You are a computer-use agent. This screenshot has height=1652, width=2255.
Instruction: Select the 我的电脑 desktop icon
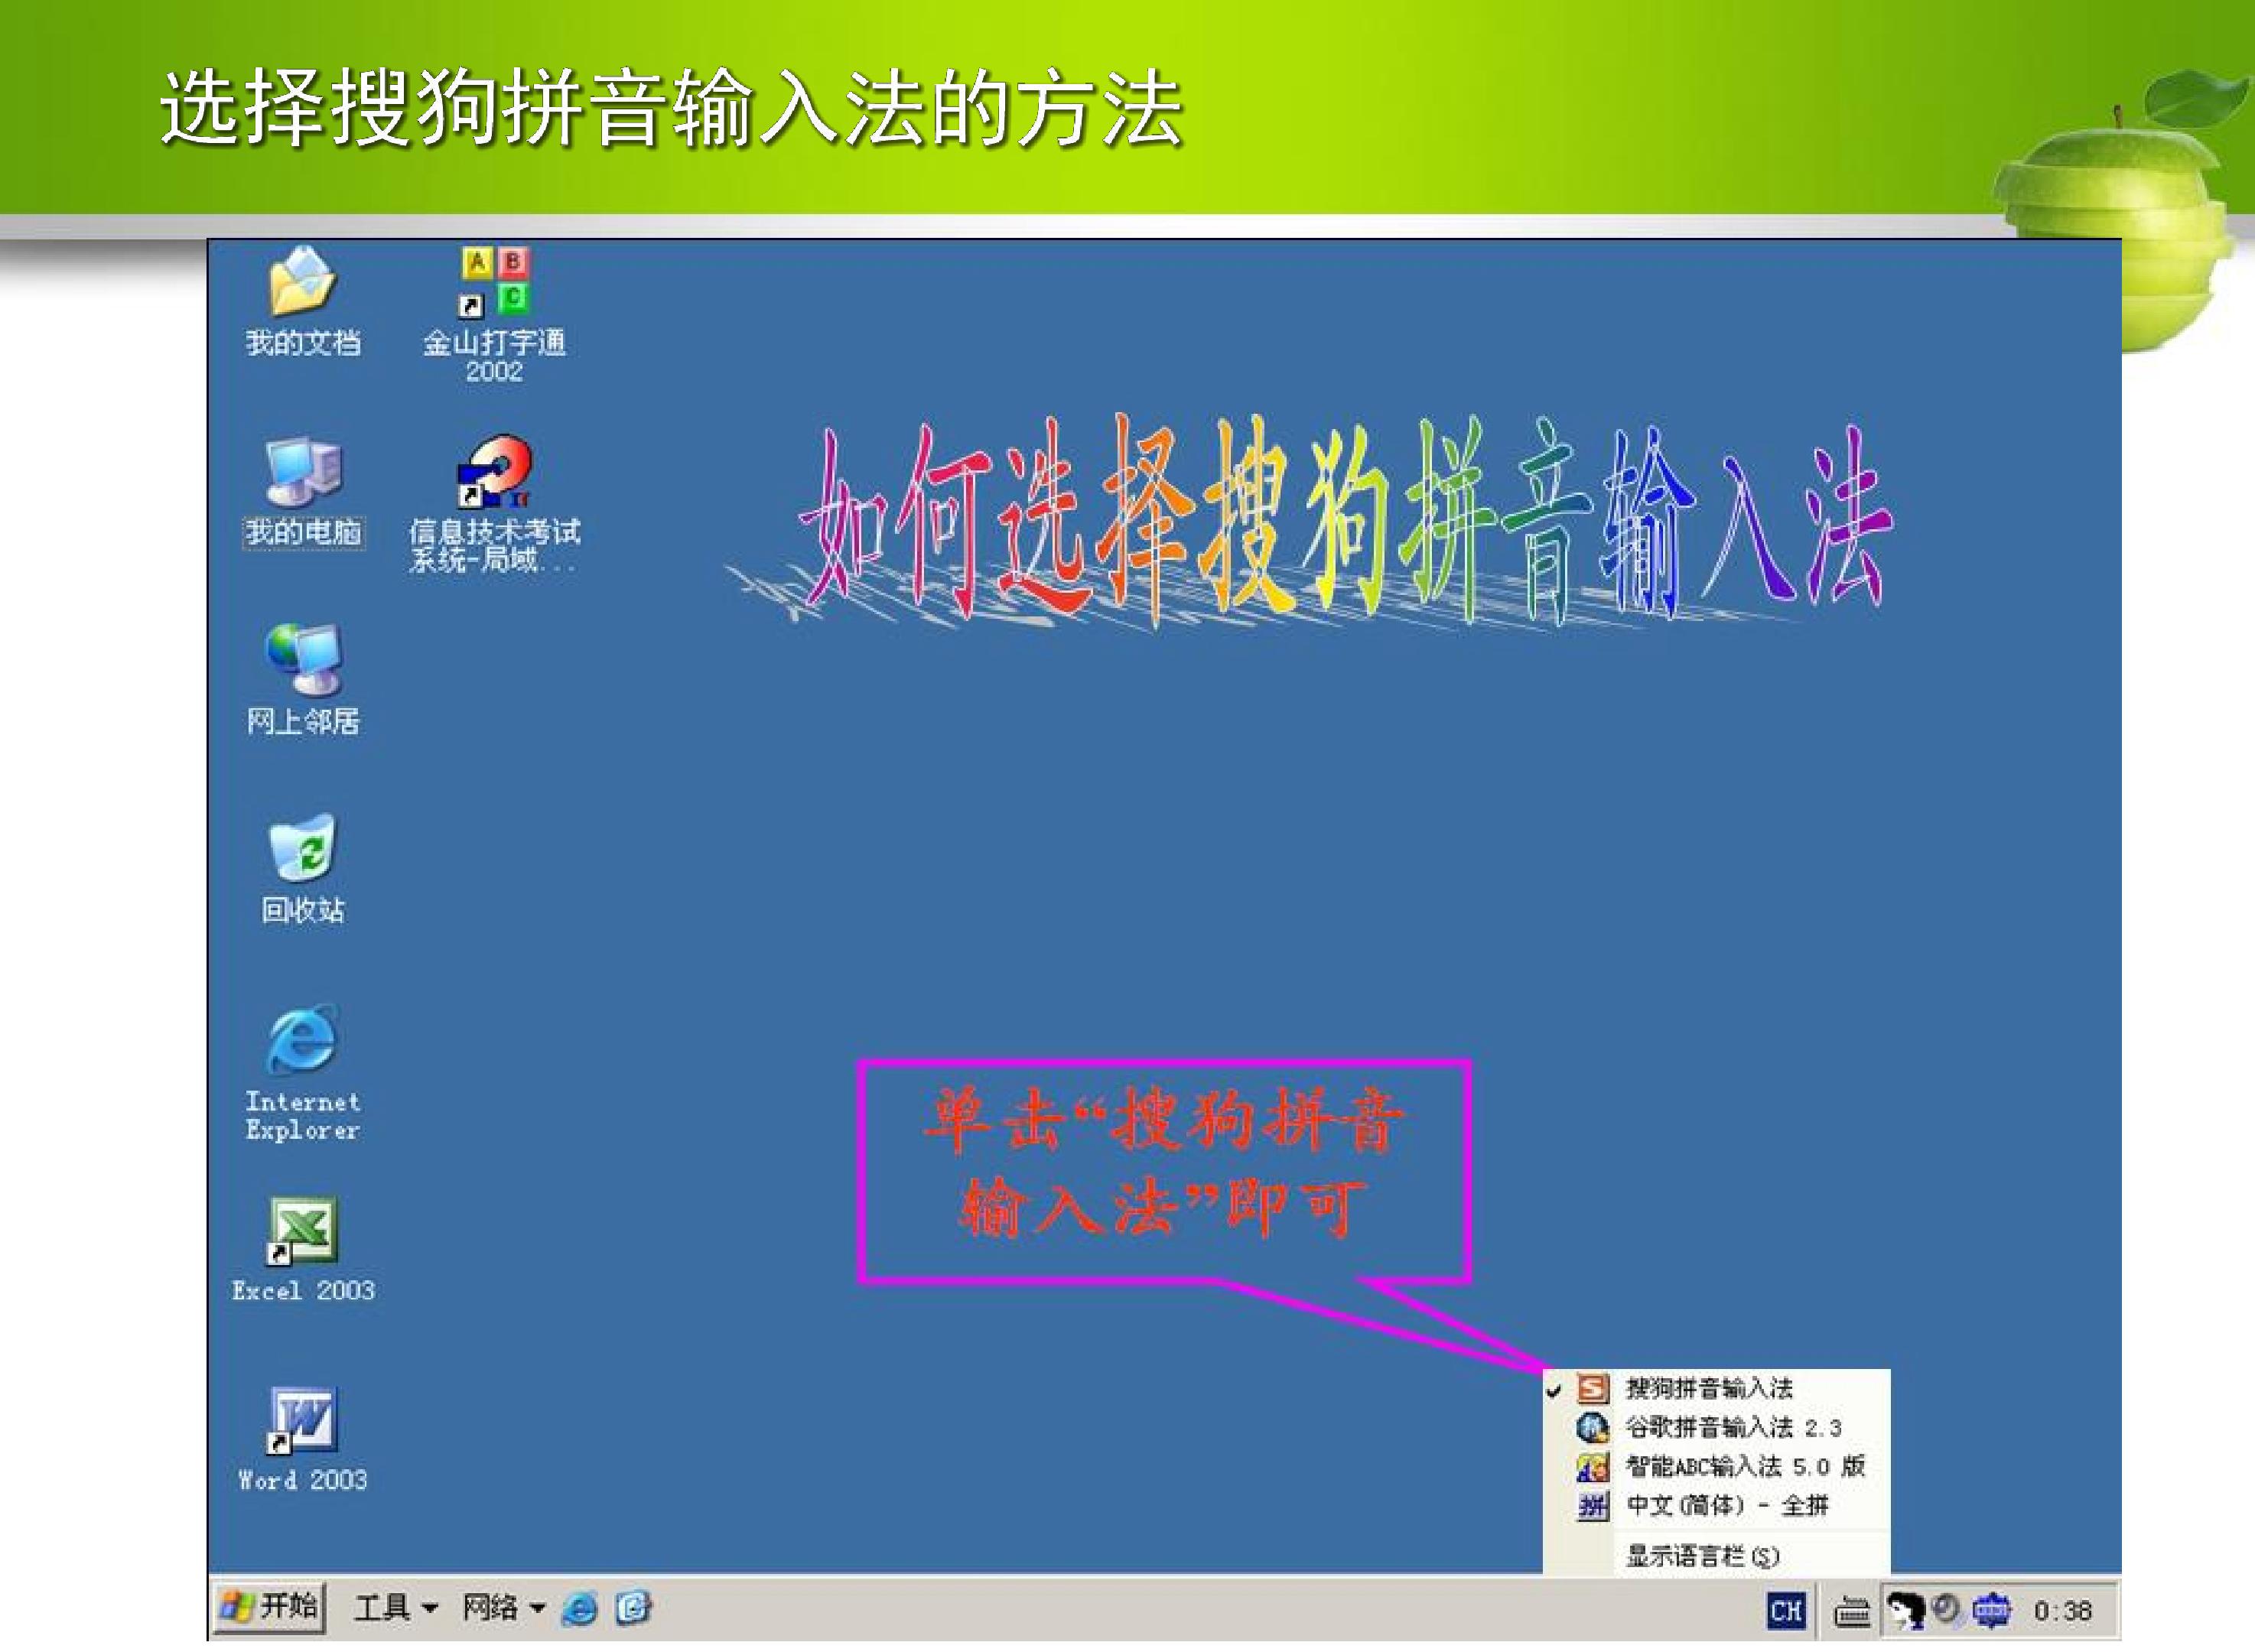pyautogui.click(x=303, y=492)
